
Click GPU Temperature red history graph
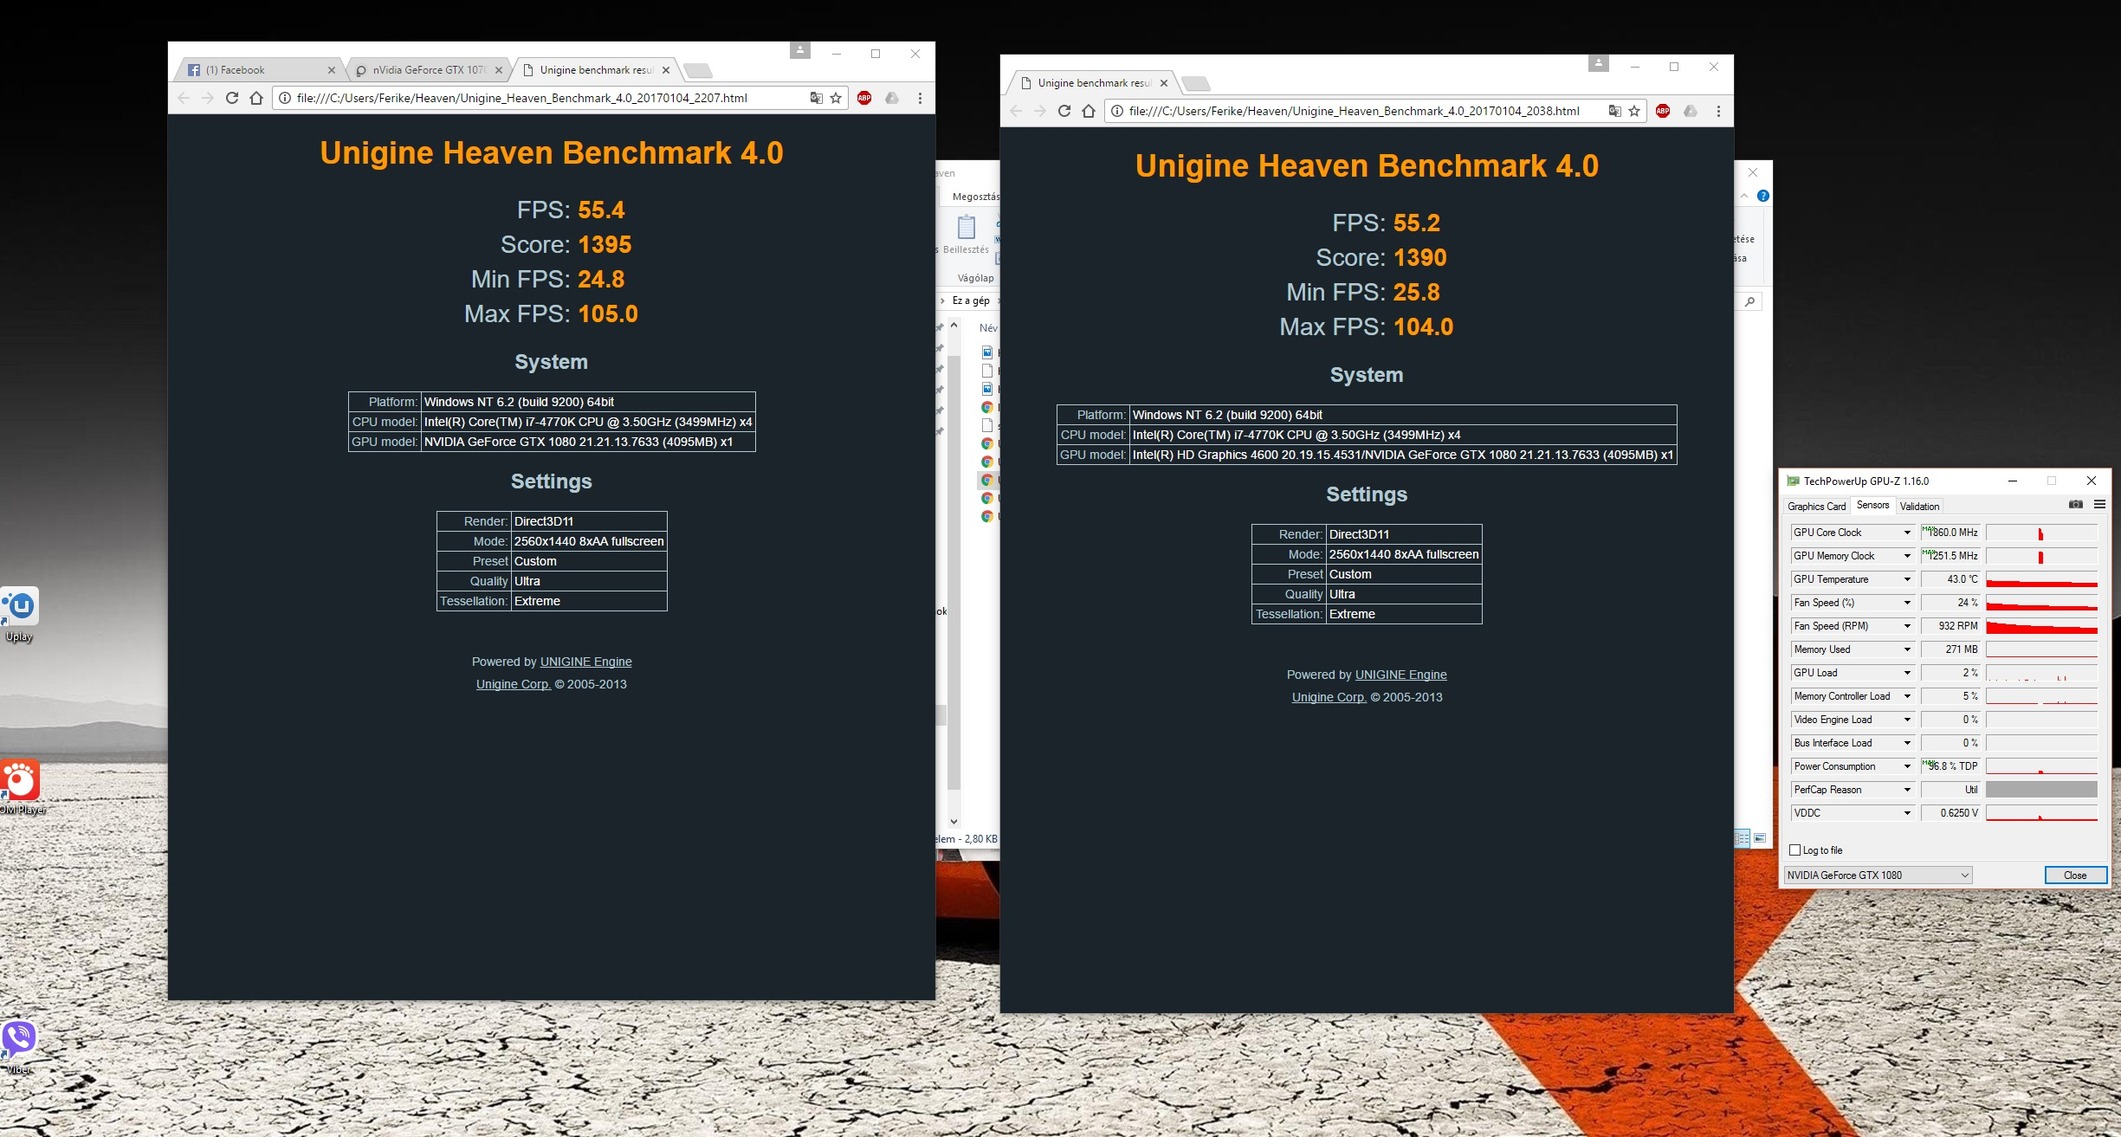tap(2041, 579)
